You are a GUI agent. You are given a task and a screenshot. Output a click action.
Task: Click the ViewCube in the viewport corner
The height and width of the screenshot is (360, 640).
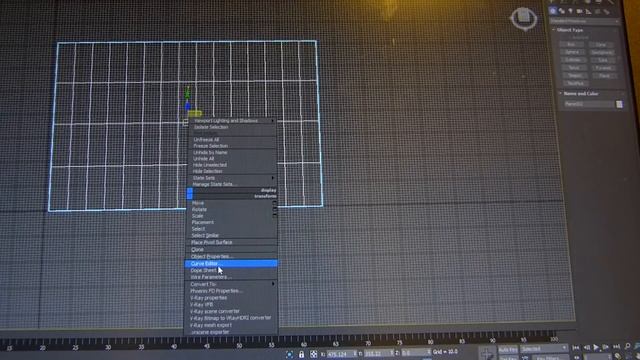coord(524,18)
